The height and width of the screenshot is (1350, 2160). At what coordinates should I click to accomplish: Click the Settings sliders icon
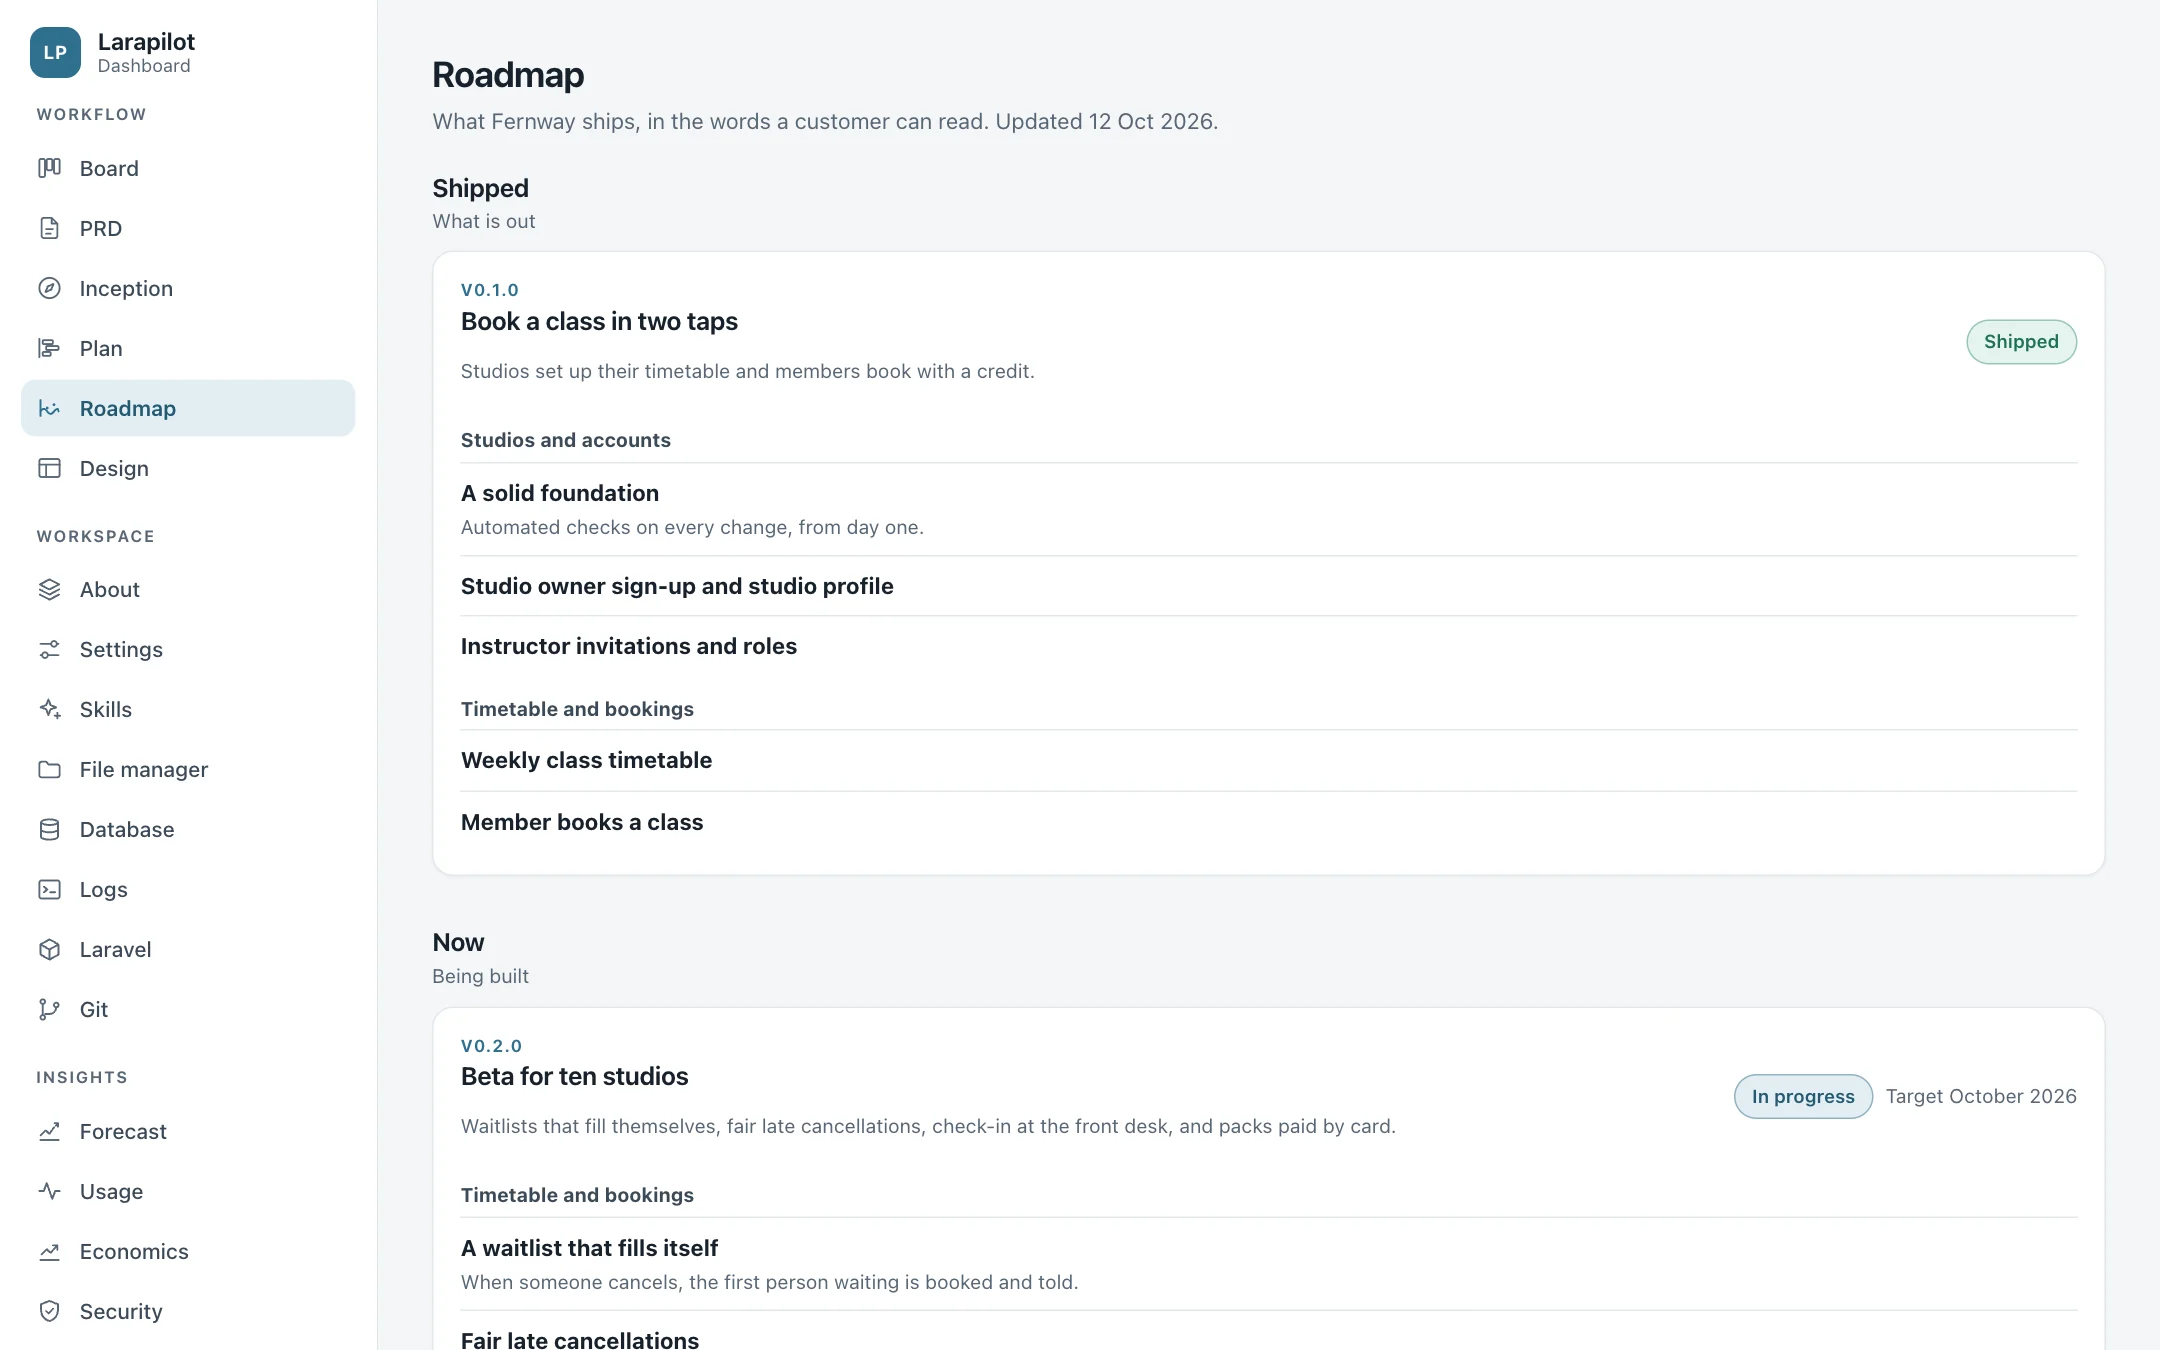coord(49,649)
